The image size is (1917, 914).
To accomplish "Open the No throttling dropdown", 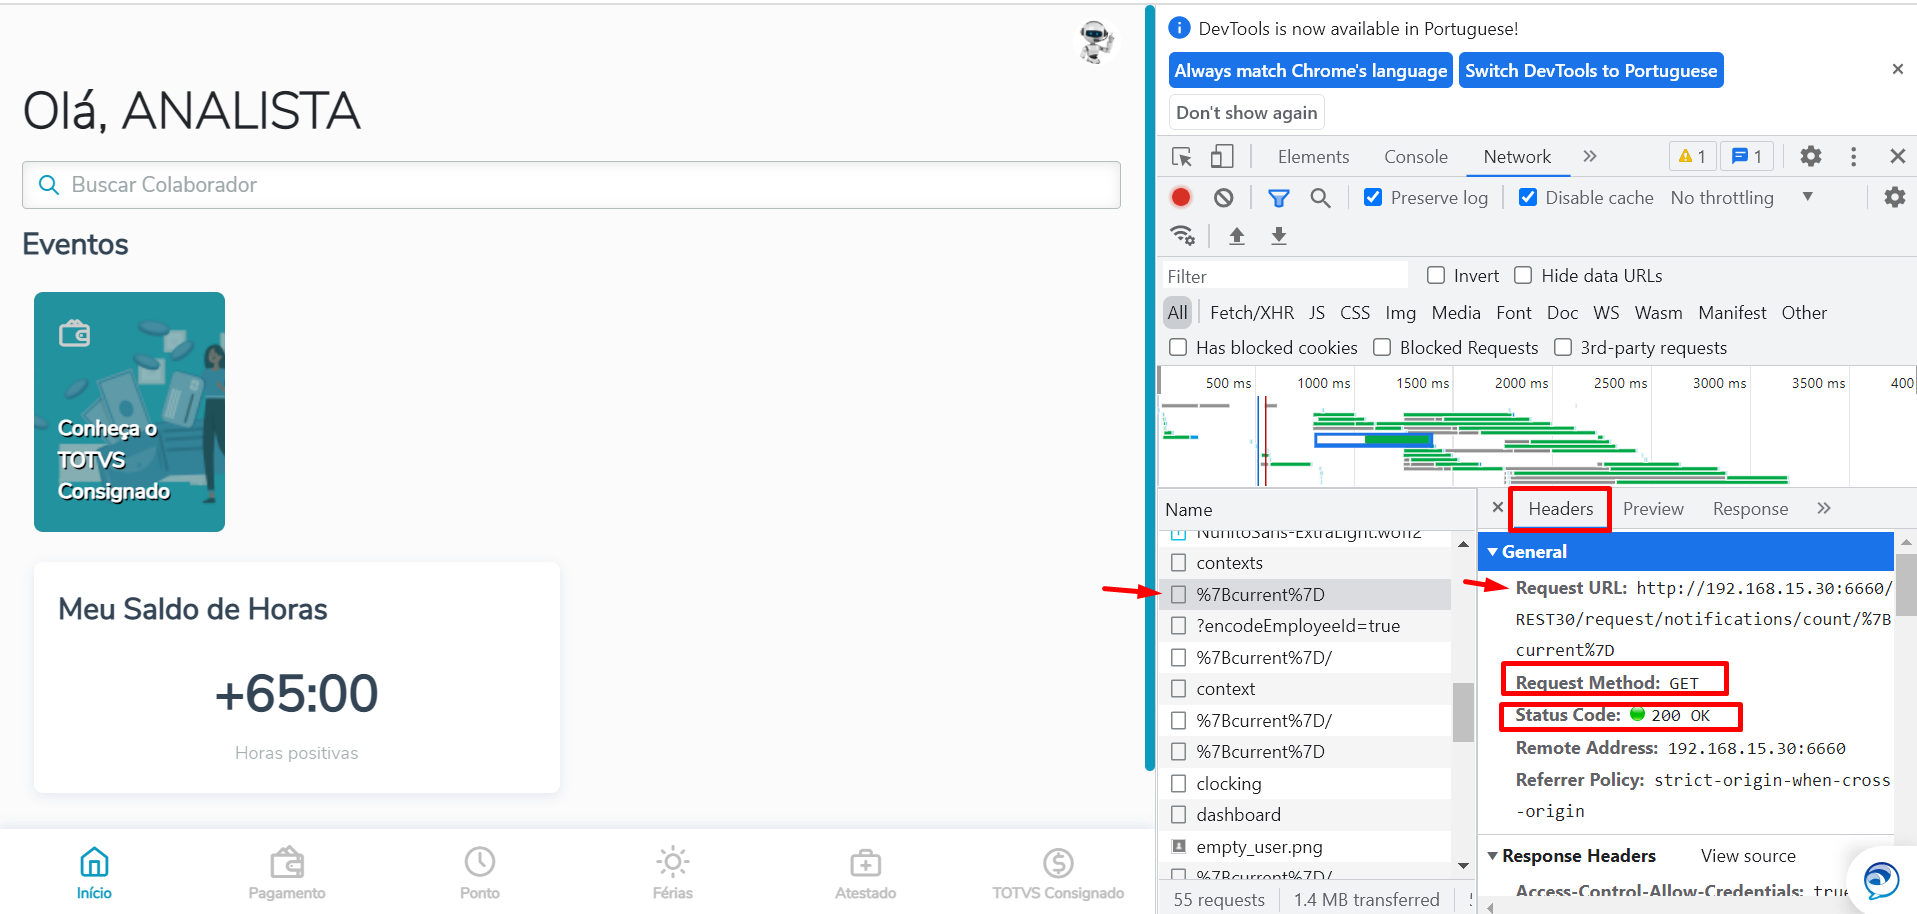I will tap(1742, 197).
